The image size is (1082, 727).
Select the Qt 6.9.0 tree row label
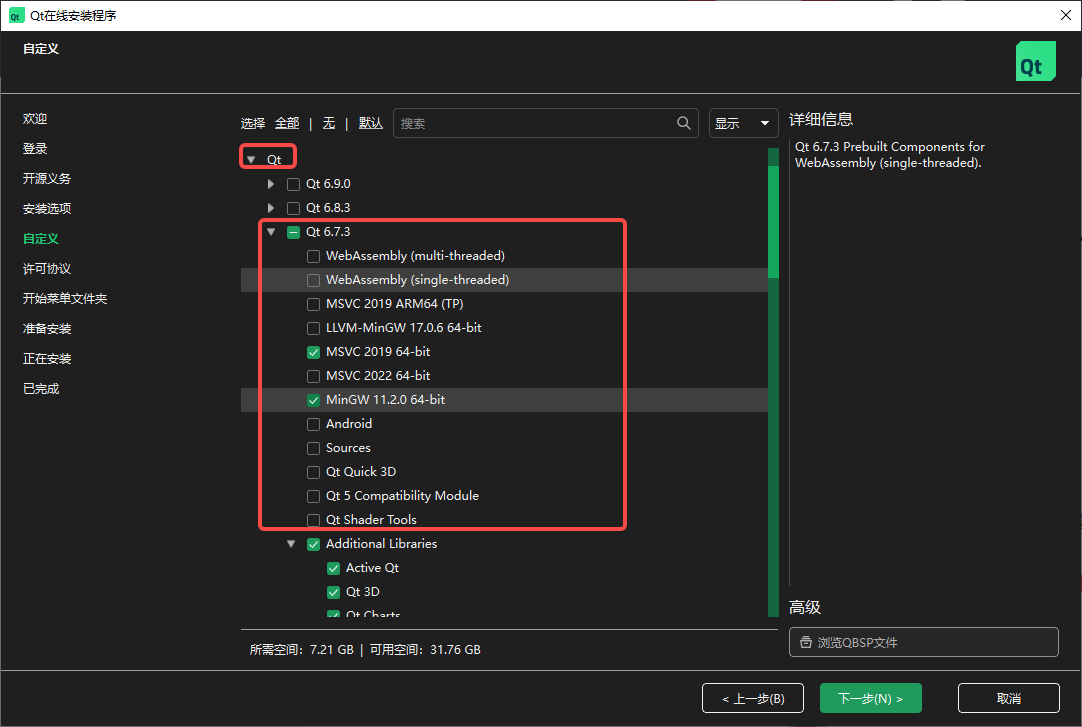pos(328,184)
